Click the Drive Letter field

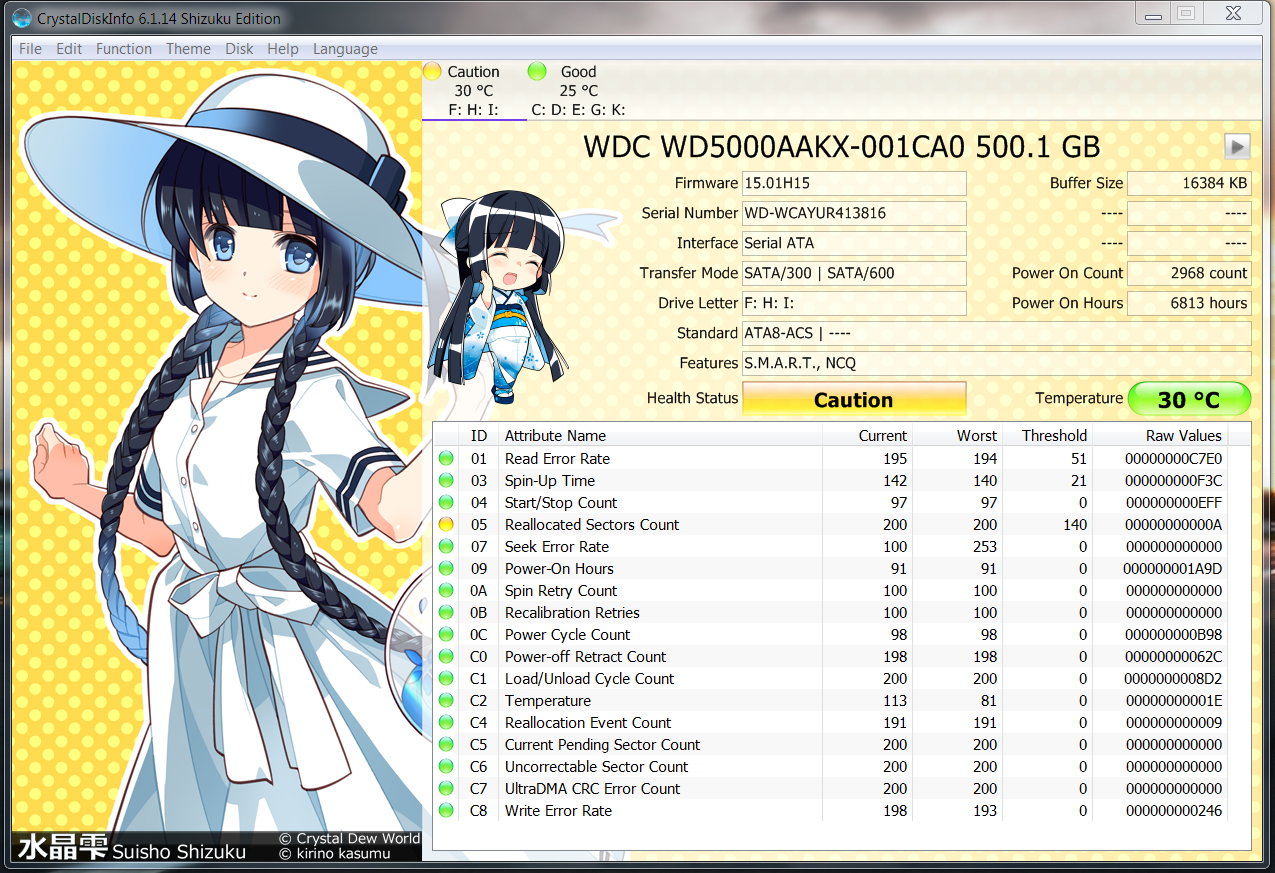854,303
